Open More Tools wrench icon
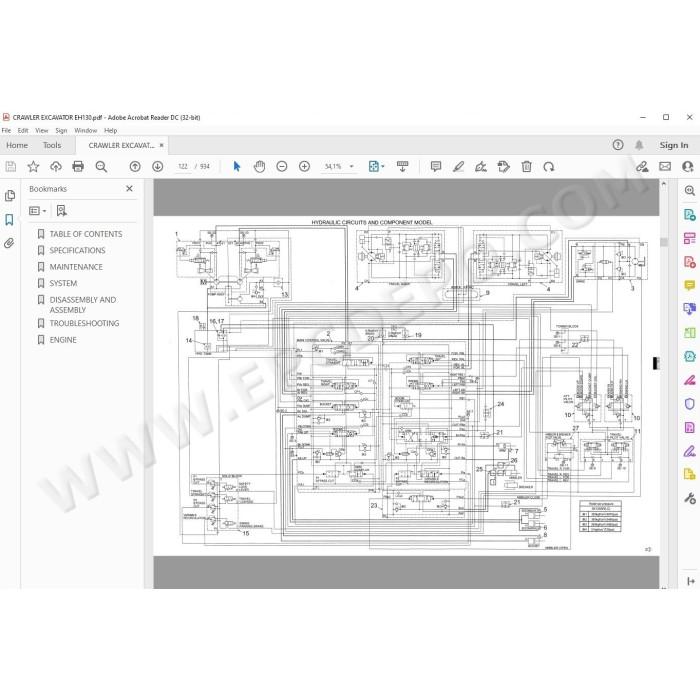This screenshot has height=700, width=700. click(689, 498)
